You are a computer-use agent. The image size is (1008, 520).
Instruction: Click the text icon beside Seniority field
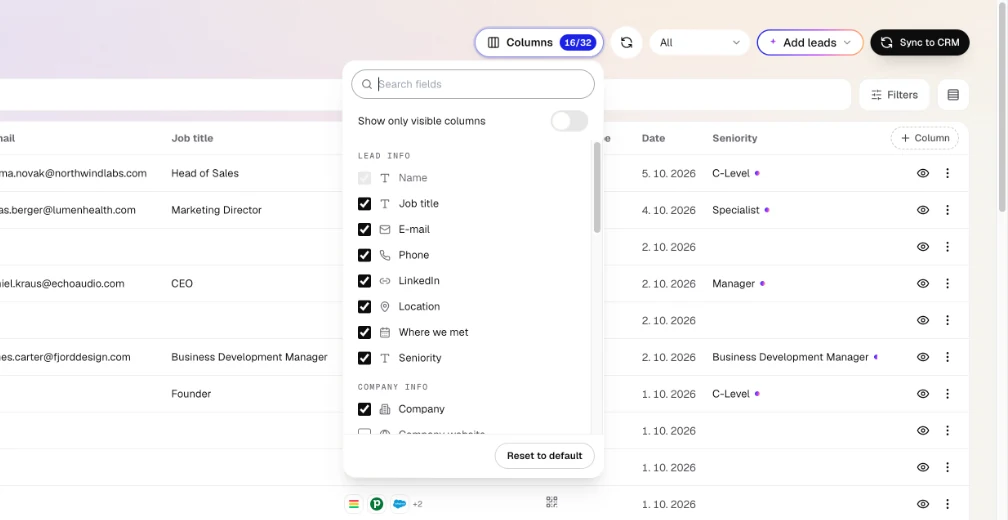click(385, 358)
